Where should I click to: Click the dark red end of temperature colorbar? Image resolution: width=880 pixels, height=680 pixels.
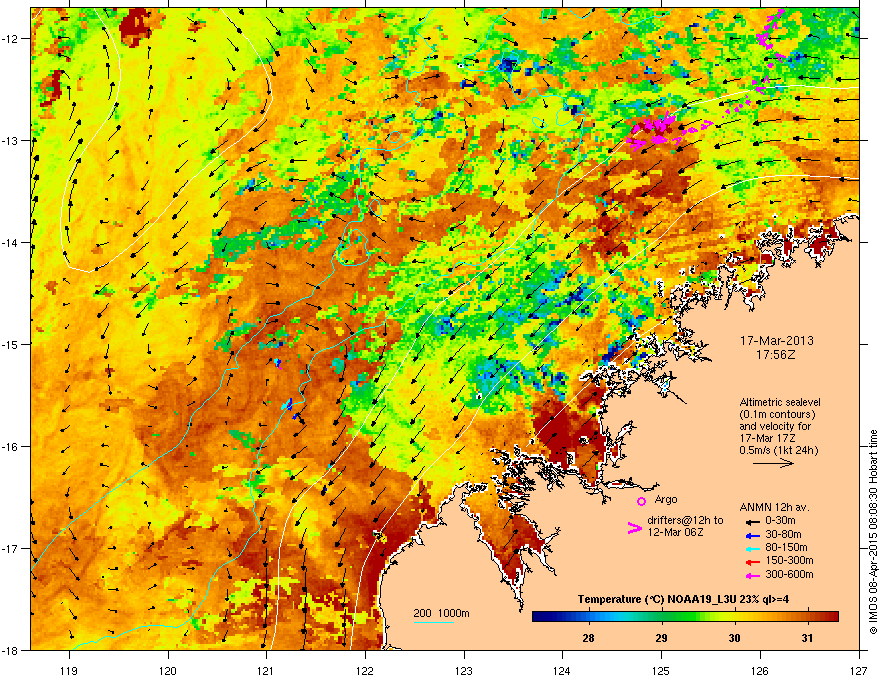point(834,617)
